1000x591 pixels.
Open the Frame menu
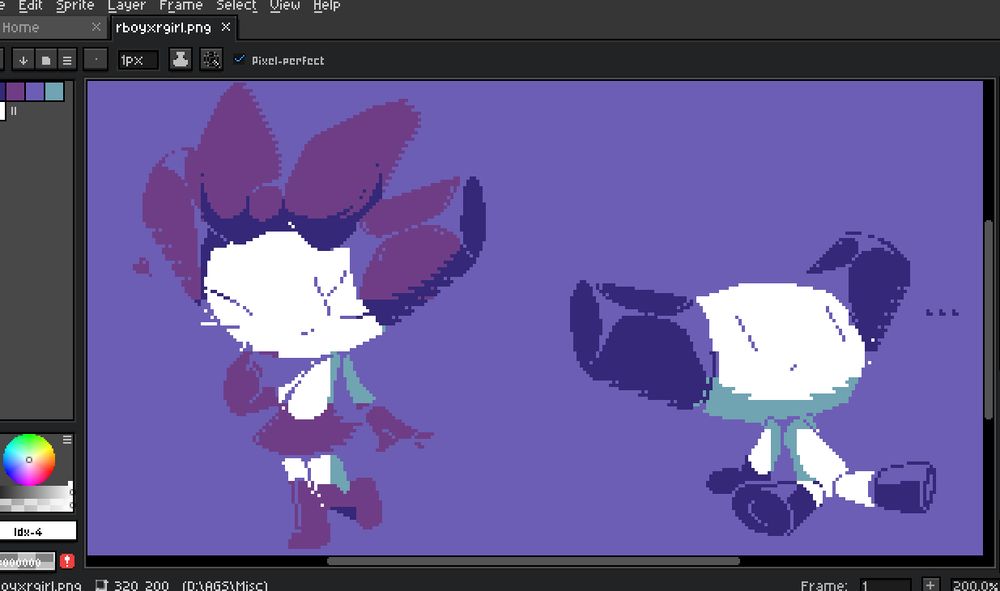181,6
